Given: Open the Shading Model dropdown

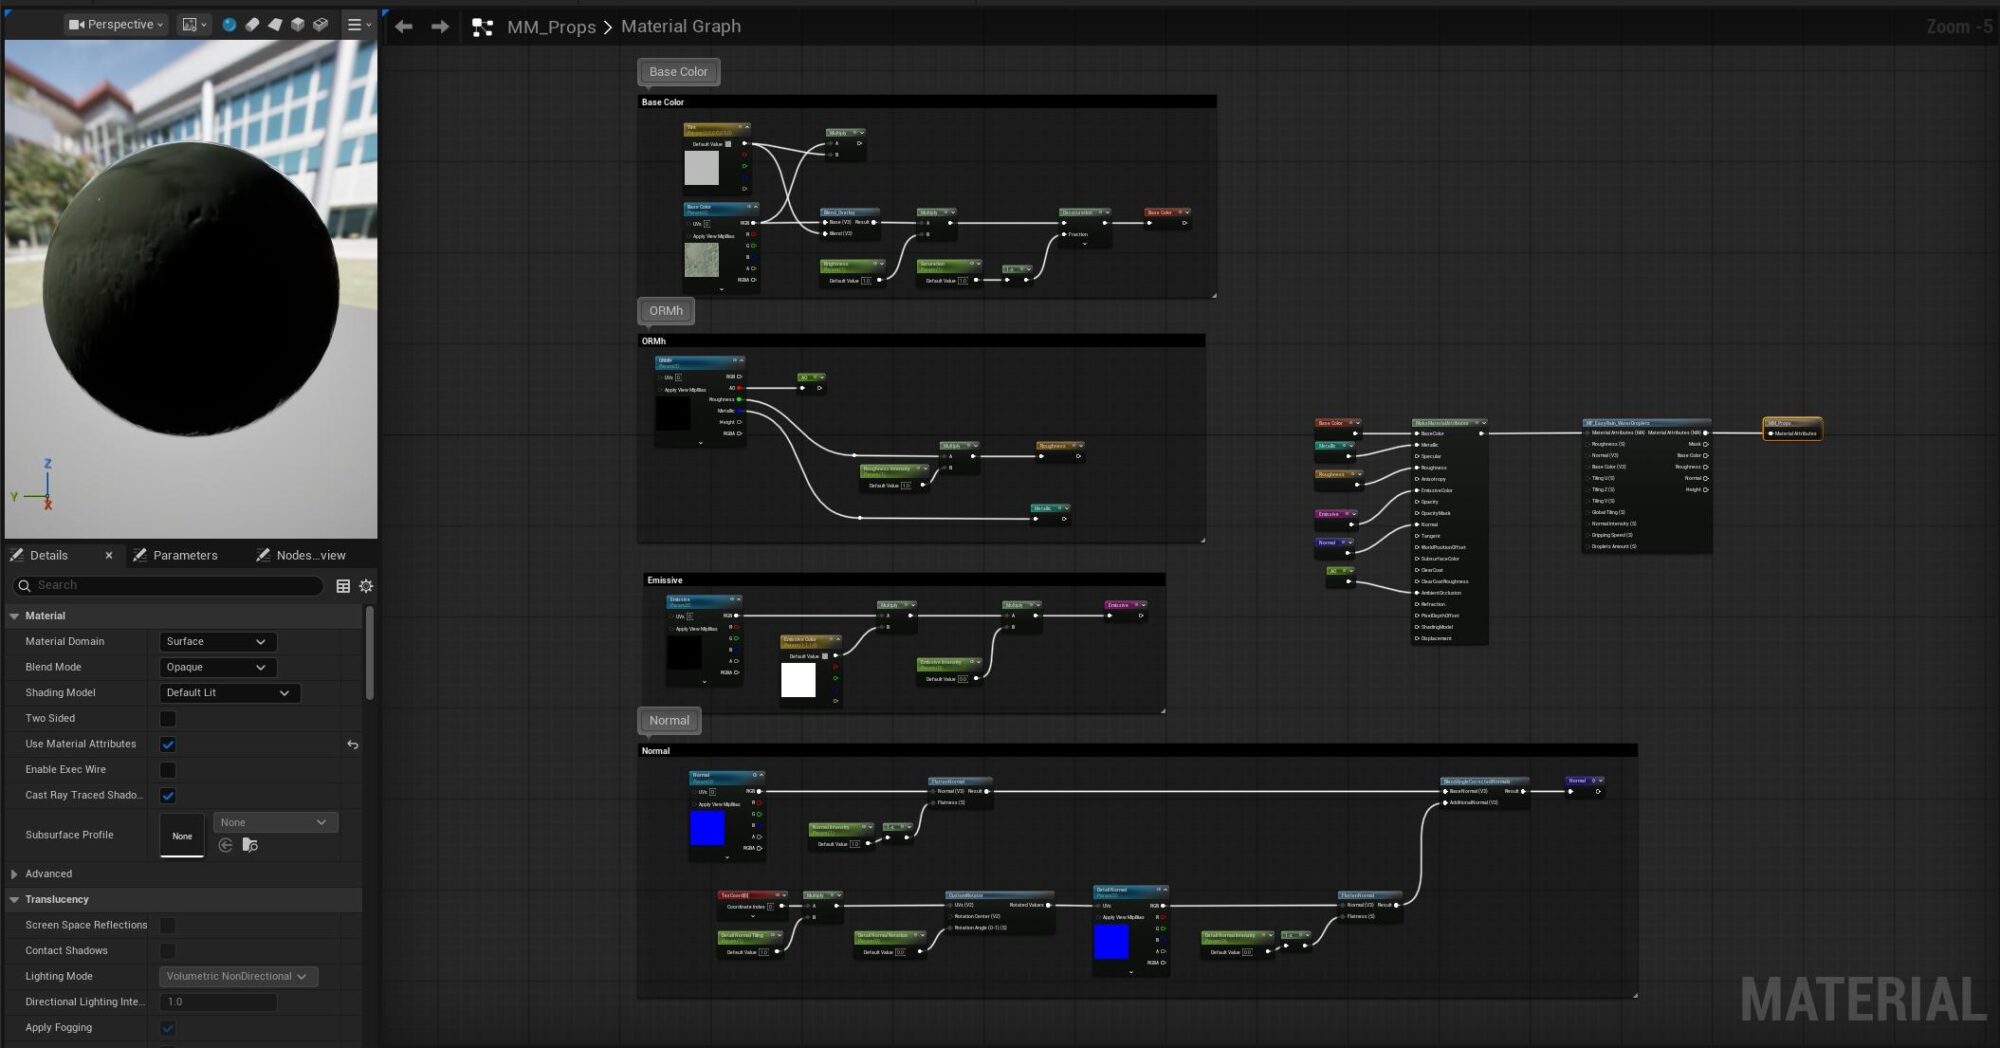Looking at the screenshot, I should click(x=228, y=692).
